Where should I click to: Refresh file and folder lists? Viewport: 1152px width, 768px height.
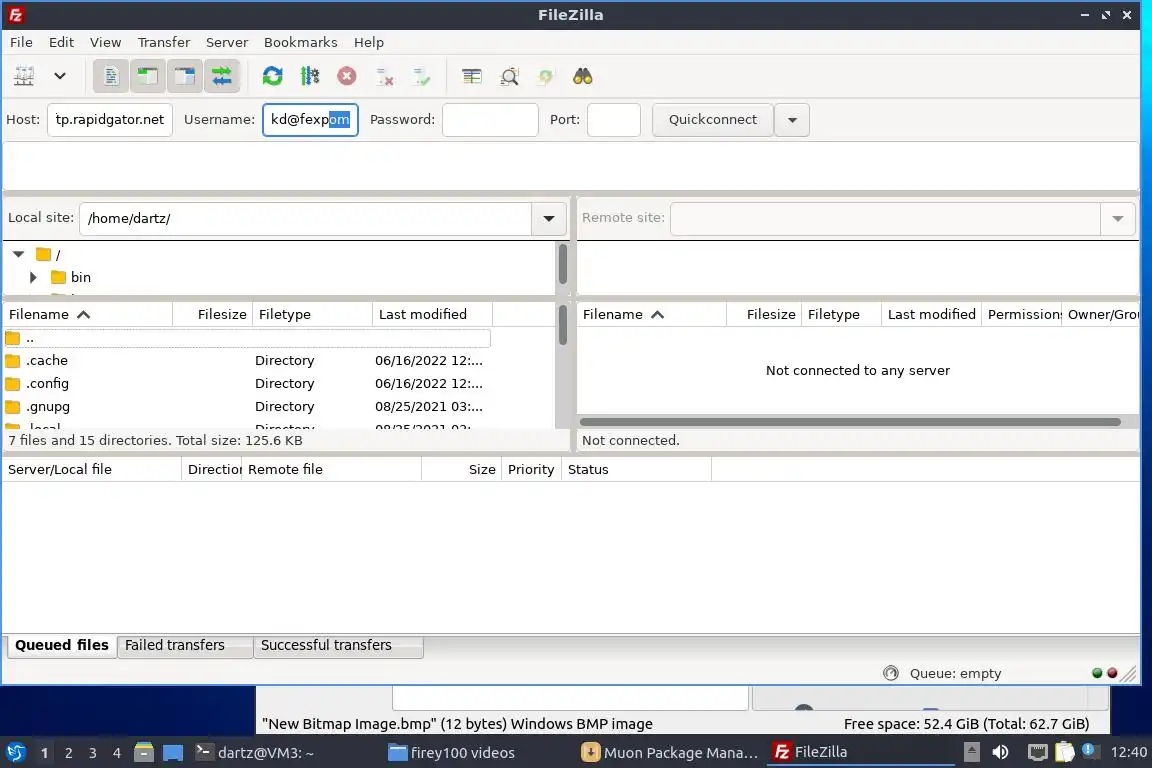tap(273, 76)
